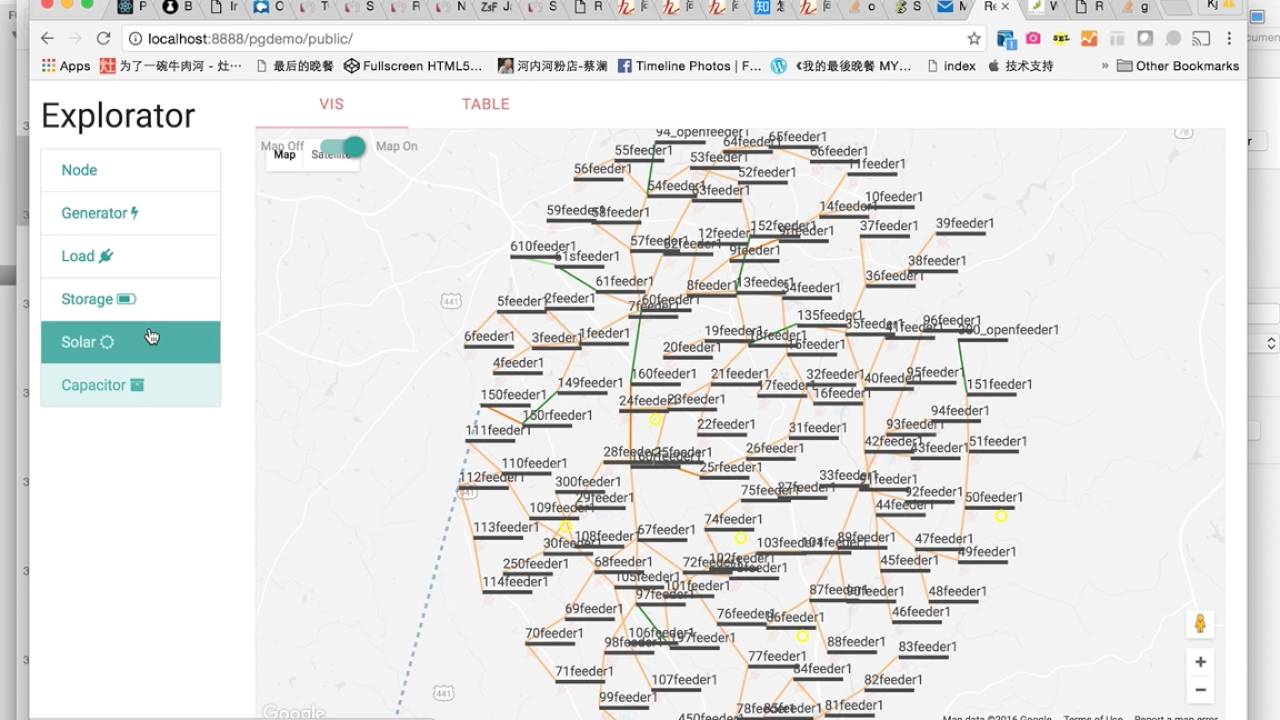
Task: Select Storage in the sidebar
Action: (130, 299)
